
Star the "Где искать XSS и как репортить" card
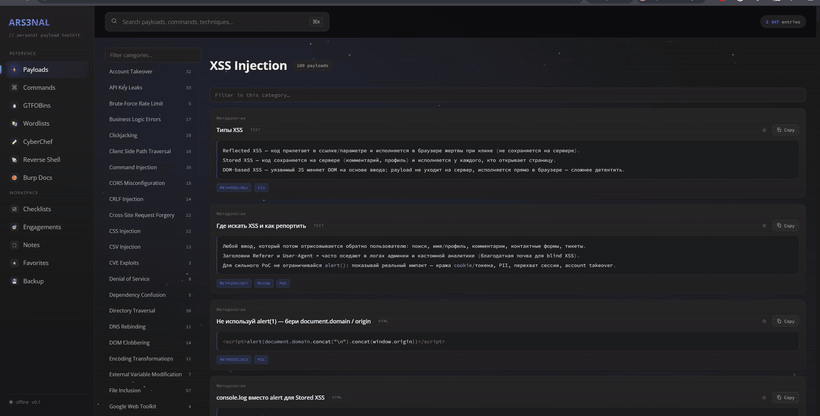click(x=764, y=226)
